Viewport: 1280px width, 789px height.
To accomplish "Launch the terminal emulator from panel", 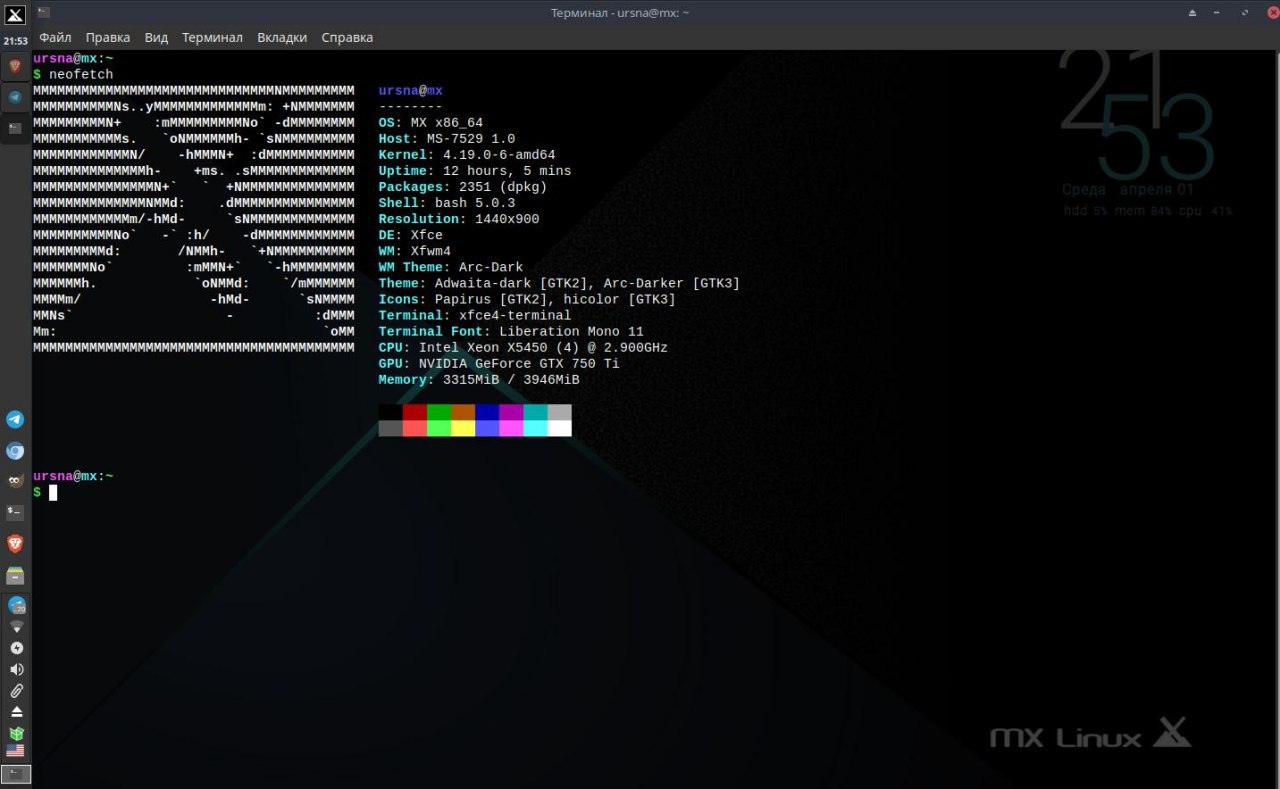I will tap(15, 513).
